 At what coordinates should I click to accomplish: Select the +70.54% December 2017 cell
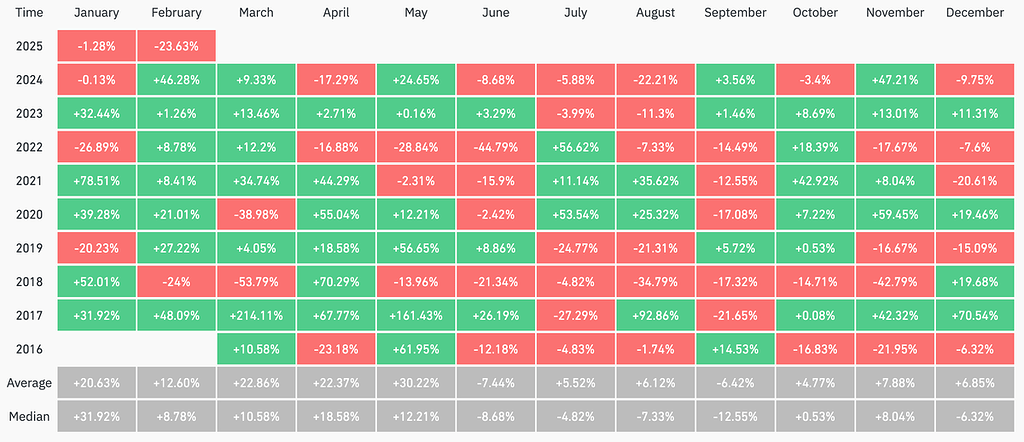tap(974, 316)
